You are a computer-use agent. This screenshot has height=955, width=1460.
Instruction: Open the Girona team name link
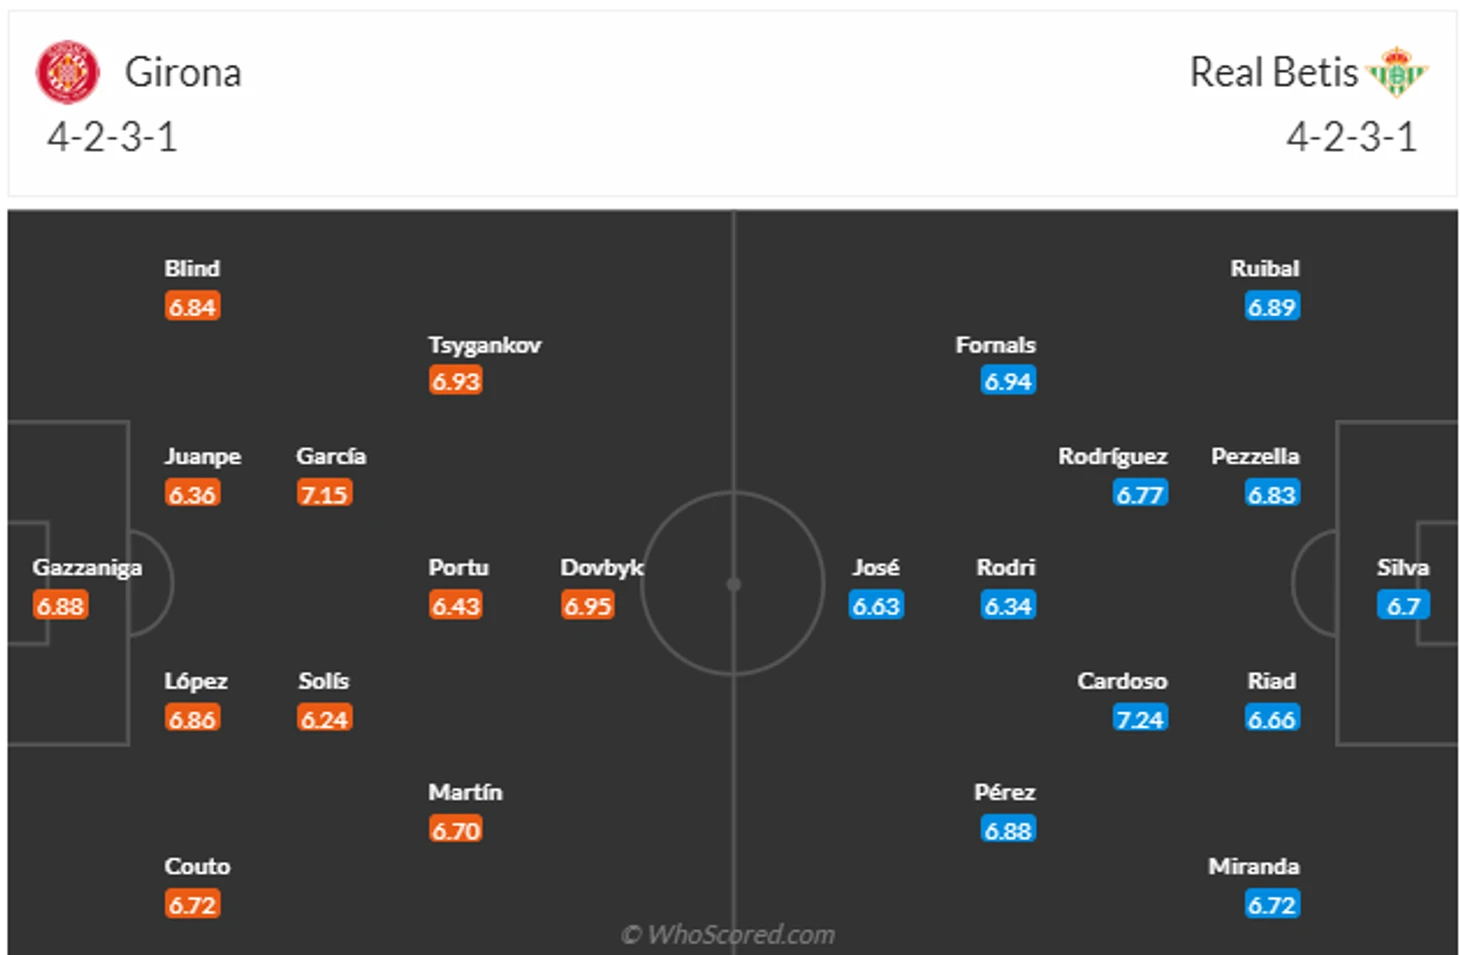tap(183, 73)
